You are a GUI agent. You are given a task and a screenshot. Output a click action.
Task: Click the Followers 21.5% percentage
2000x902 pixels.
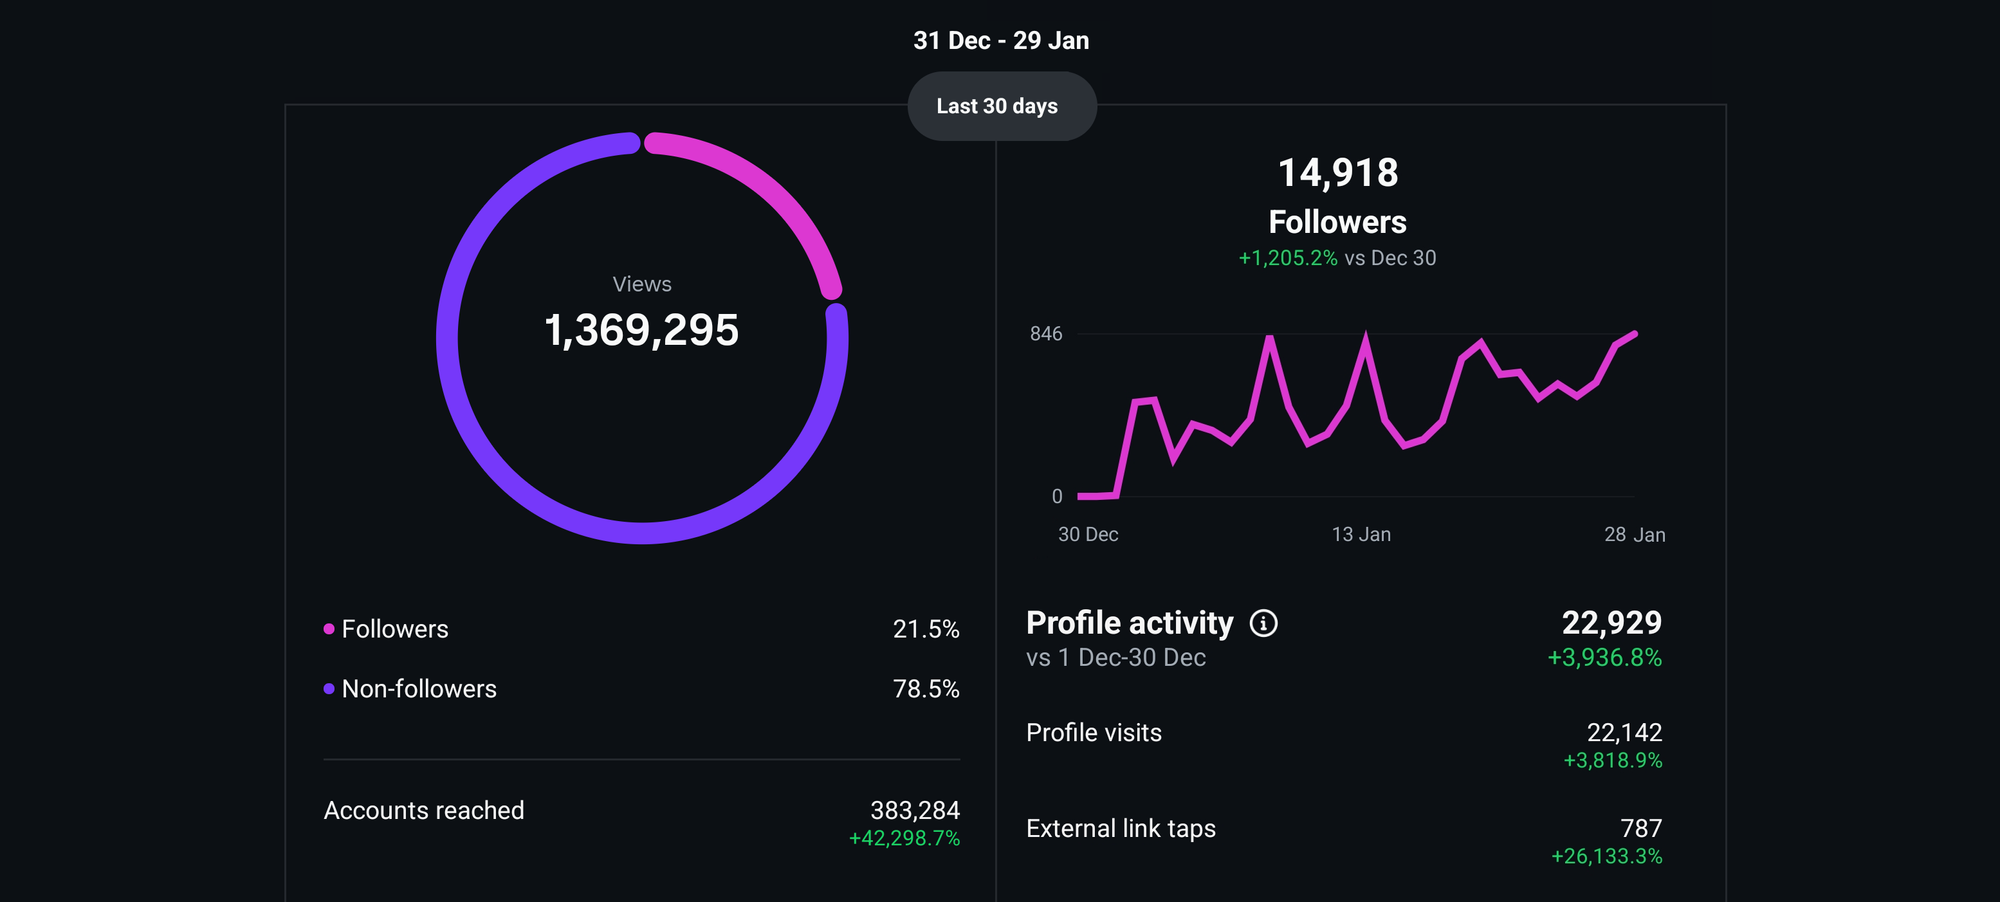pos(926,629)
